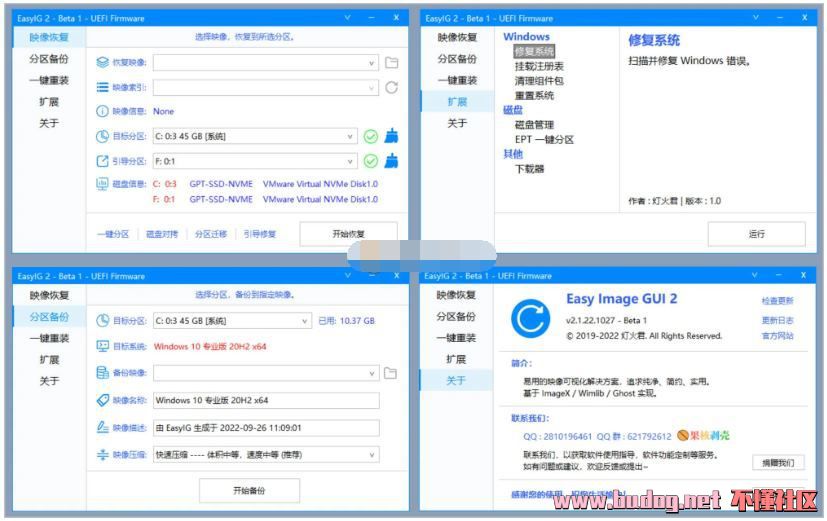Click the 检查更新 link
Viewport: 827px width, 521px height.
point(777,301)
